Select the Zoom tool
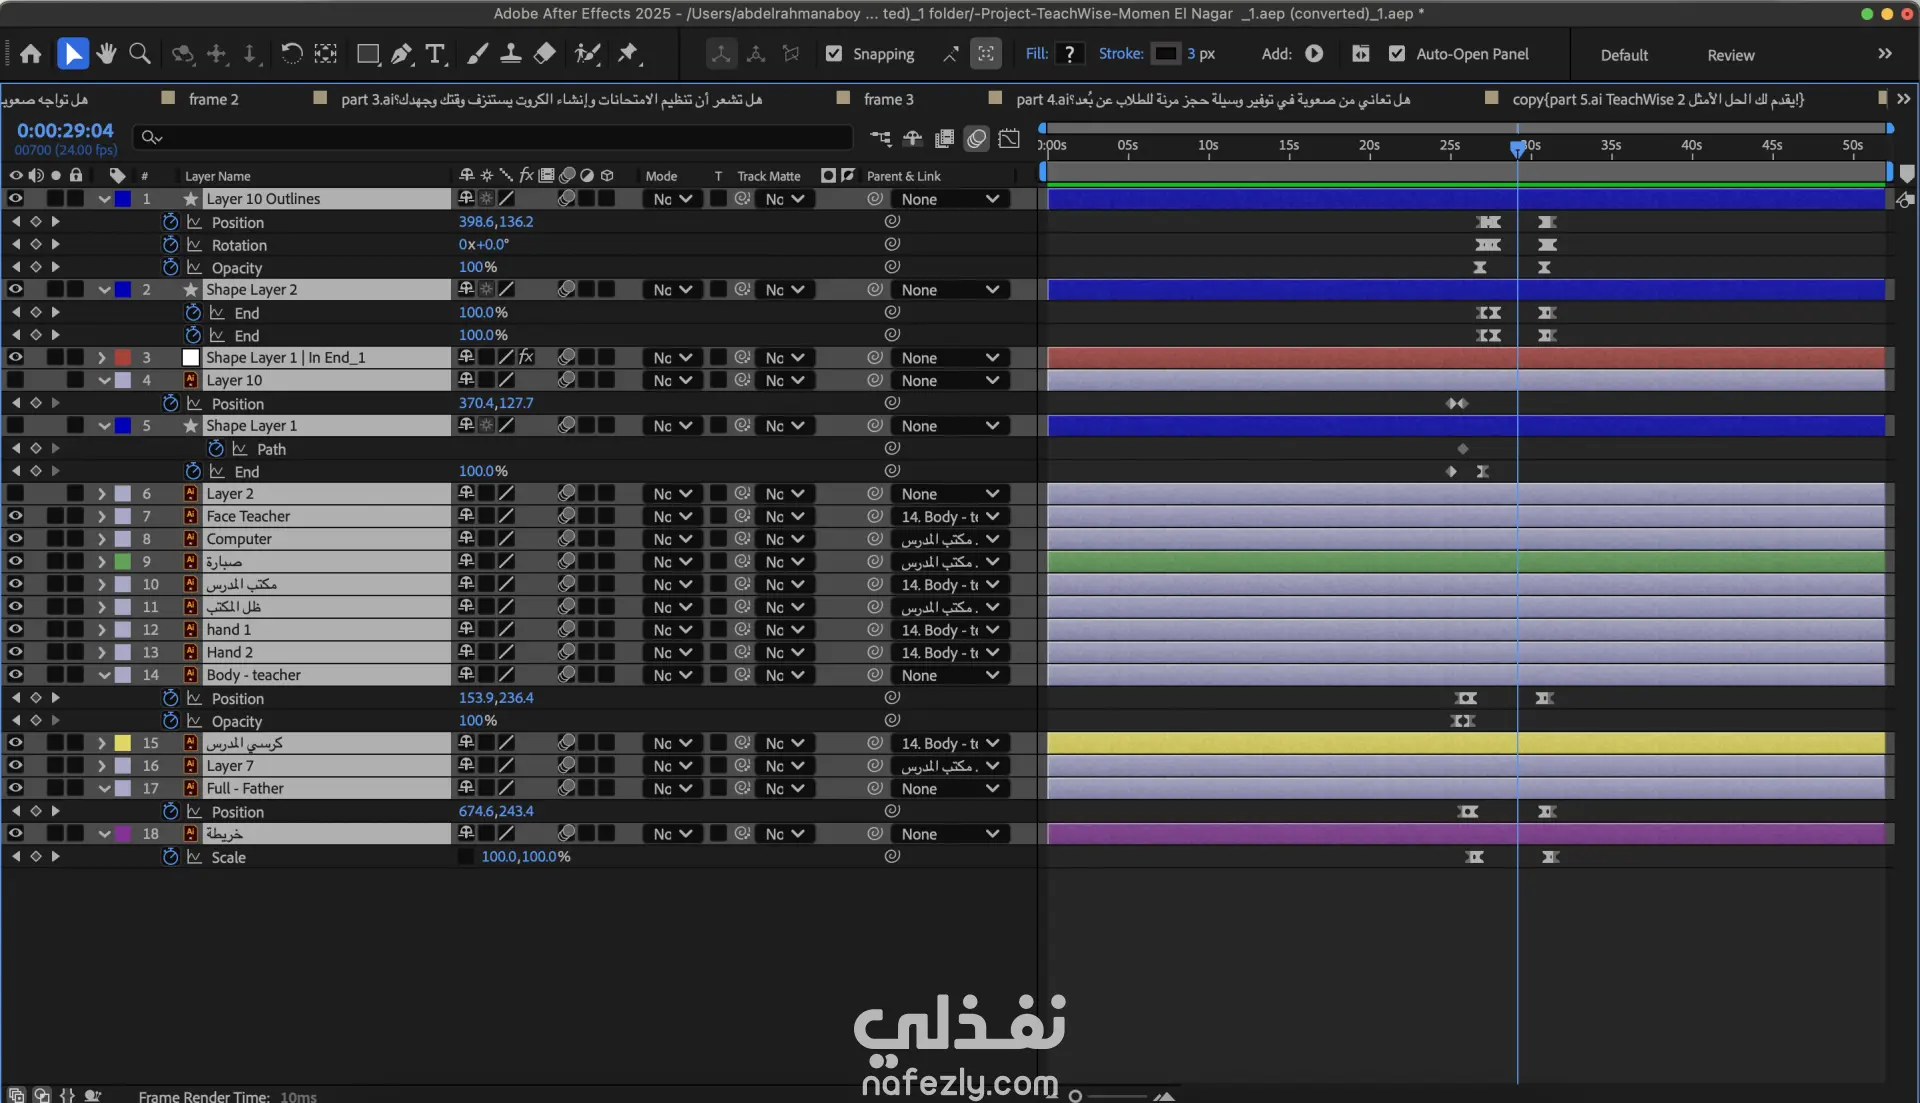Screen dimensions: 1920x1103 pos(140,54)
